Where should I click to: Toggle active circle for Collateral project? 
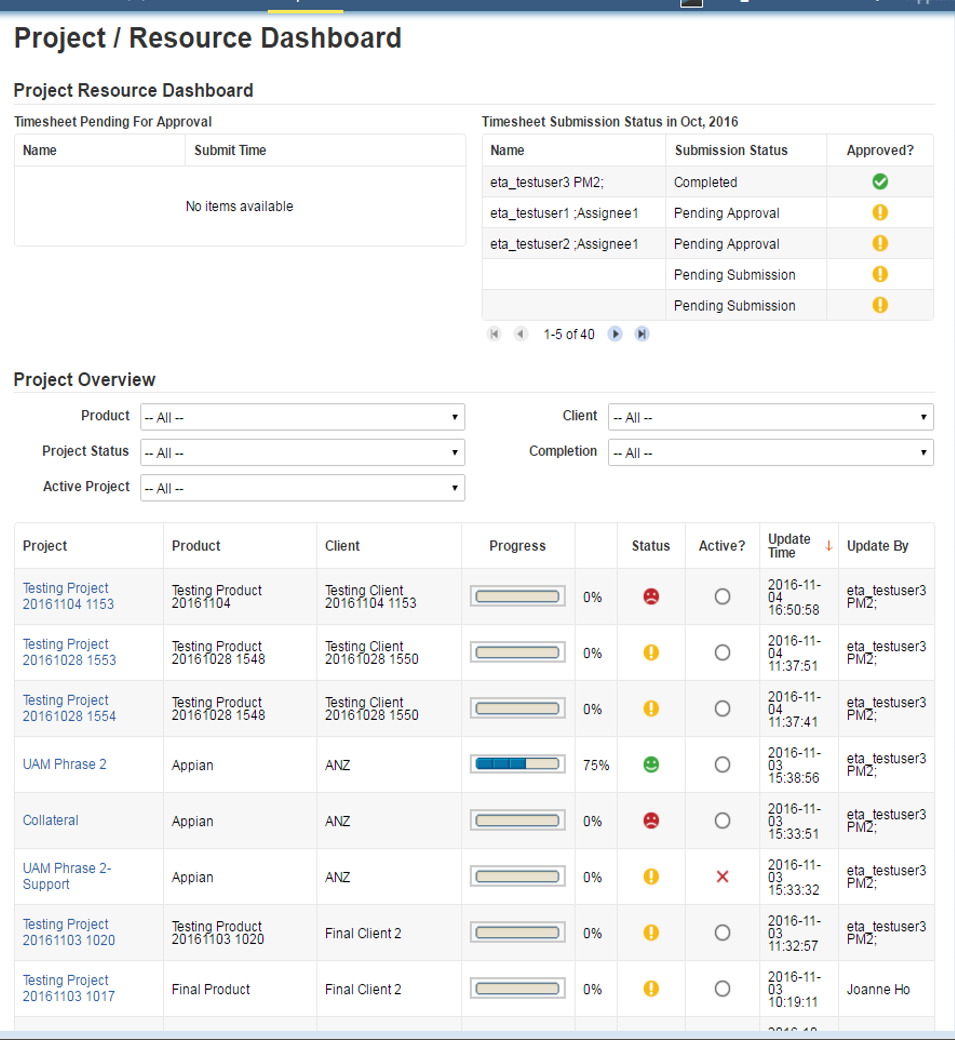[722, 820]
